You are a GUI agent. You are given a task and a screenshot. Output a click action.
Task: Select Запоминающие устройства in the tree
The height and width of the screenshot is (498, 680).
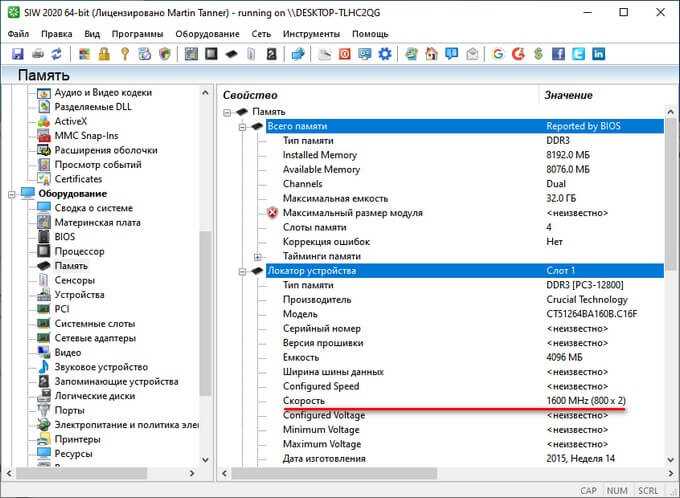click(x=116, y=381)
